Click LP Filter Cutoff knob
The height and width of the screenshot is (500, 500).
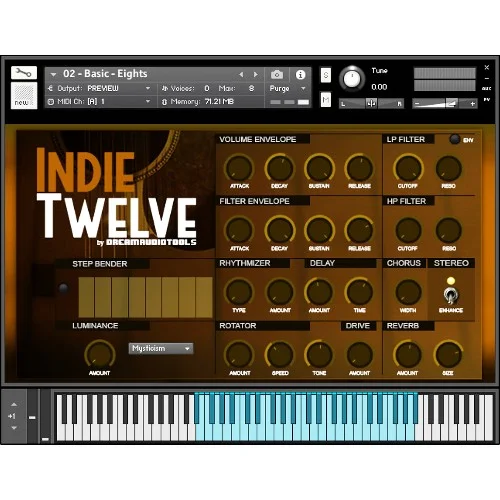coord(408,168)
